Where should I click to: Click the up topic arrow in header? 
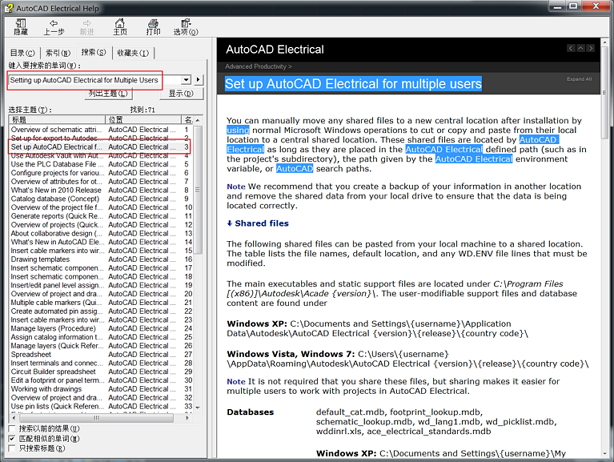click(x=581, y=48)
